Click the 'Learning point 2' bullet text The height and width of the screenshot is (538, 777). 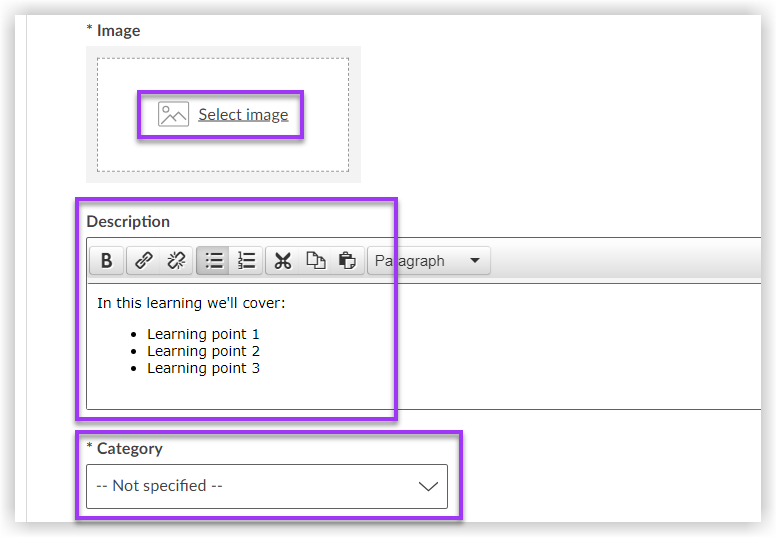pos(203,351)
